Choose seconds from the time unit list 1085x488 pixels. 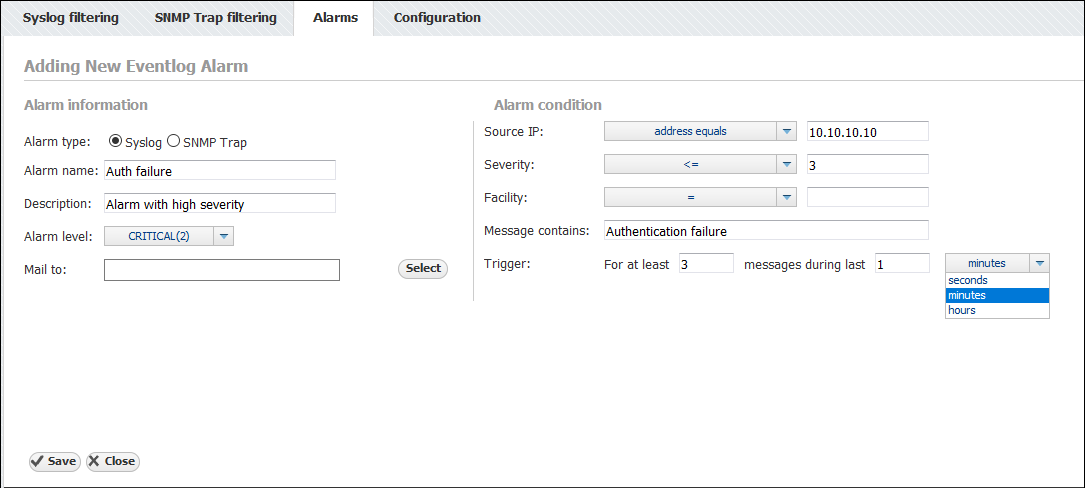point(996,280)
